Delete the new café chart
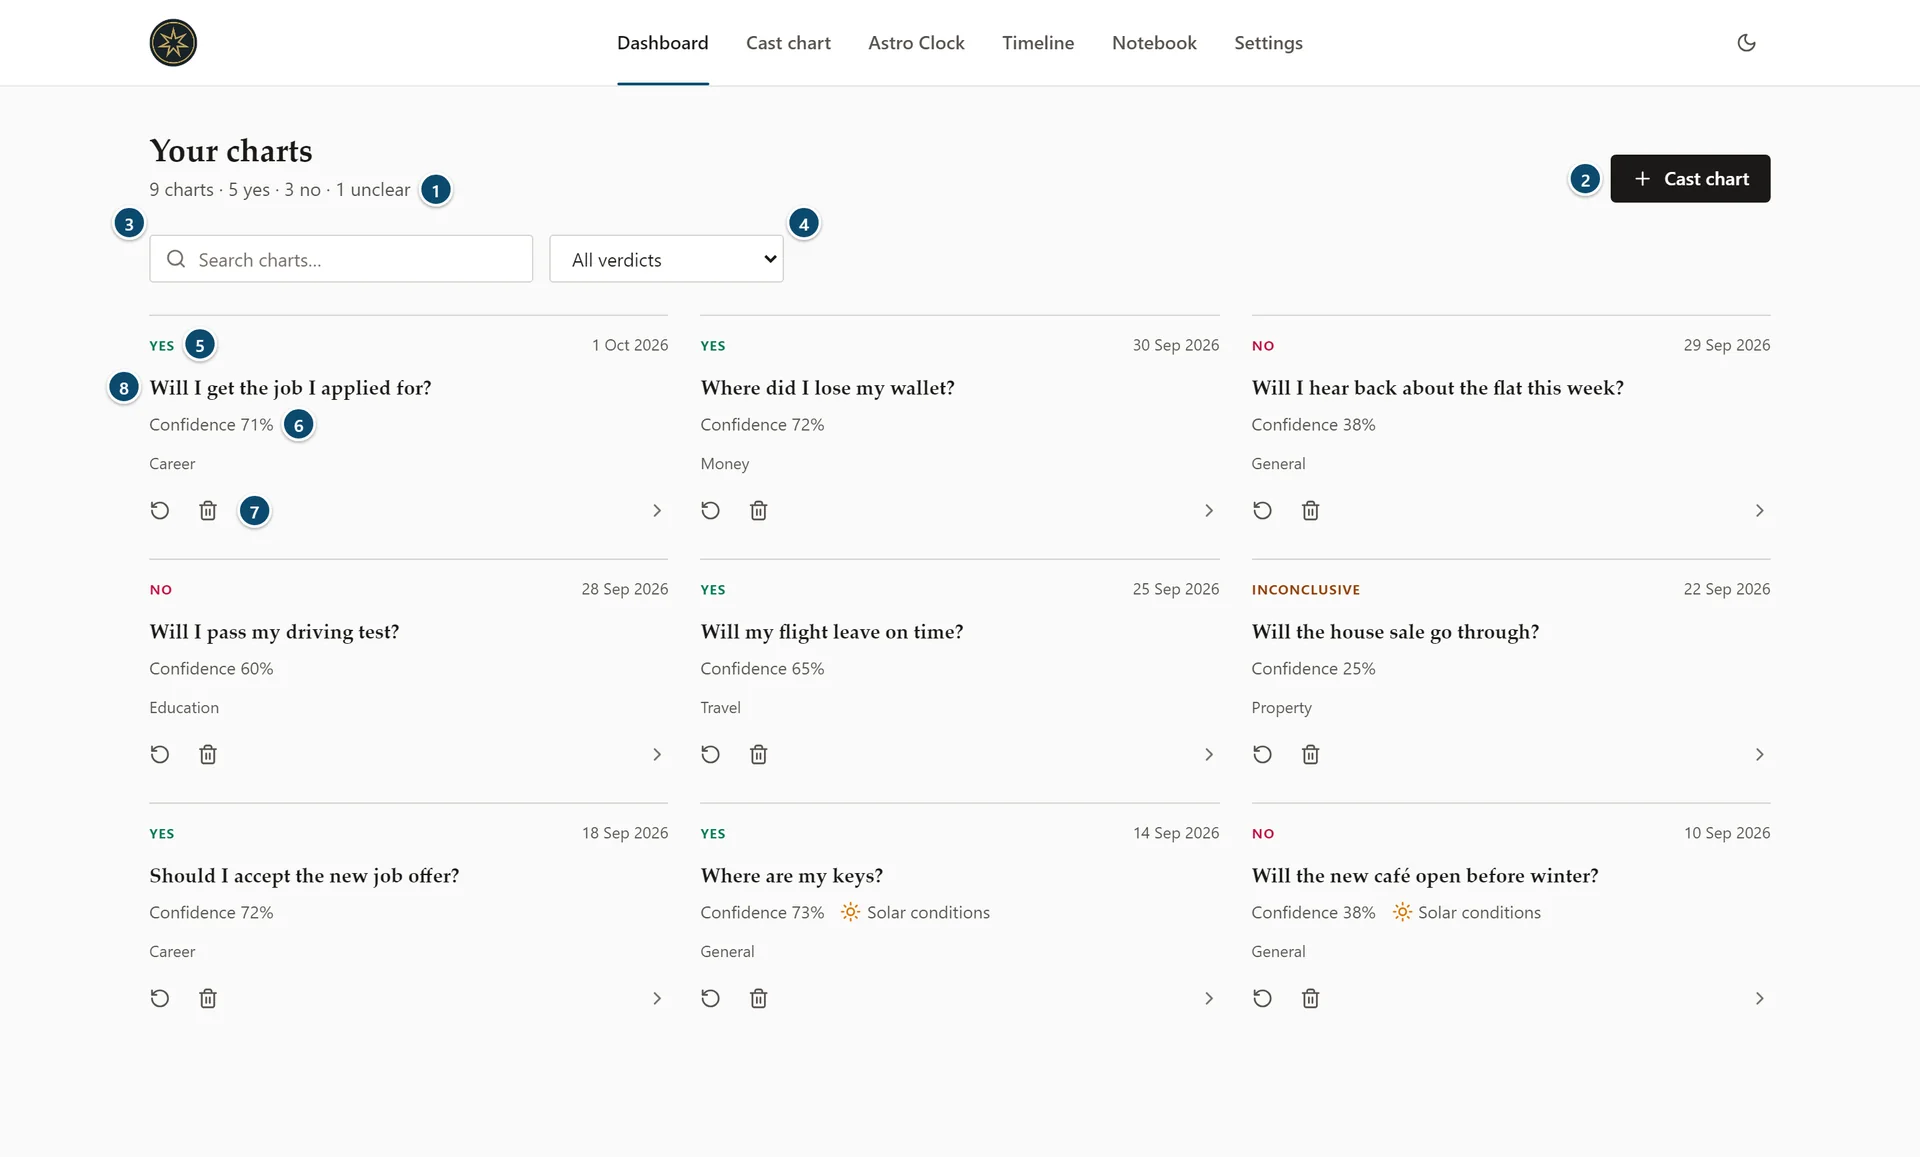The image size is (1920, 1157). tap(1310, 999)
